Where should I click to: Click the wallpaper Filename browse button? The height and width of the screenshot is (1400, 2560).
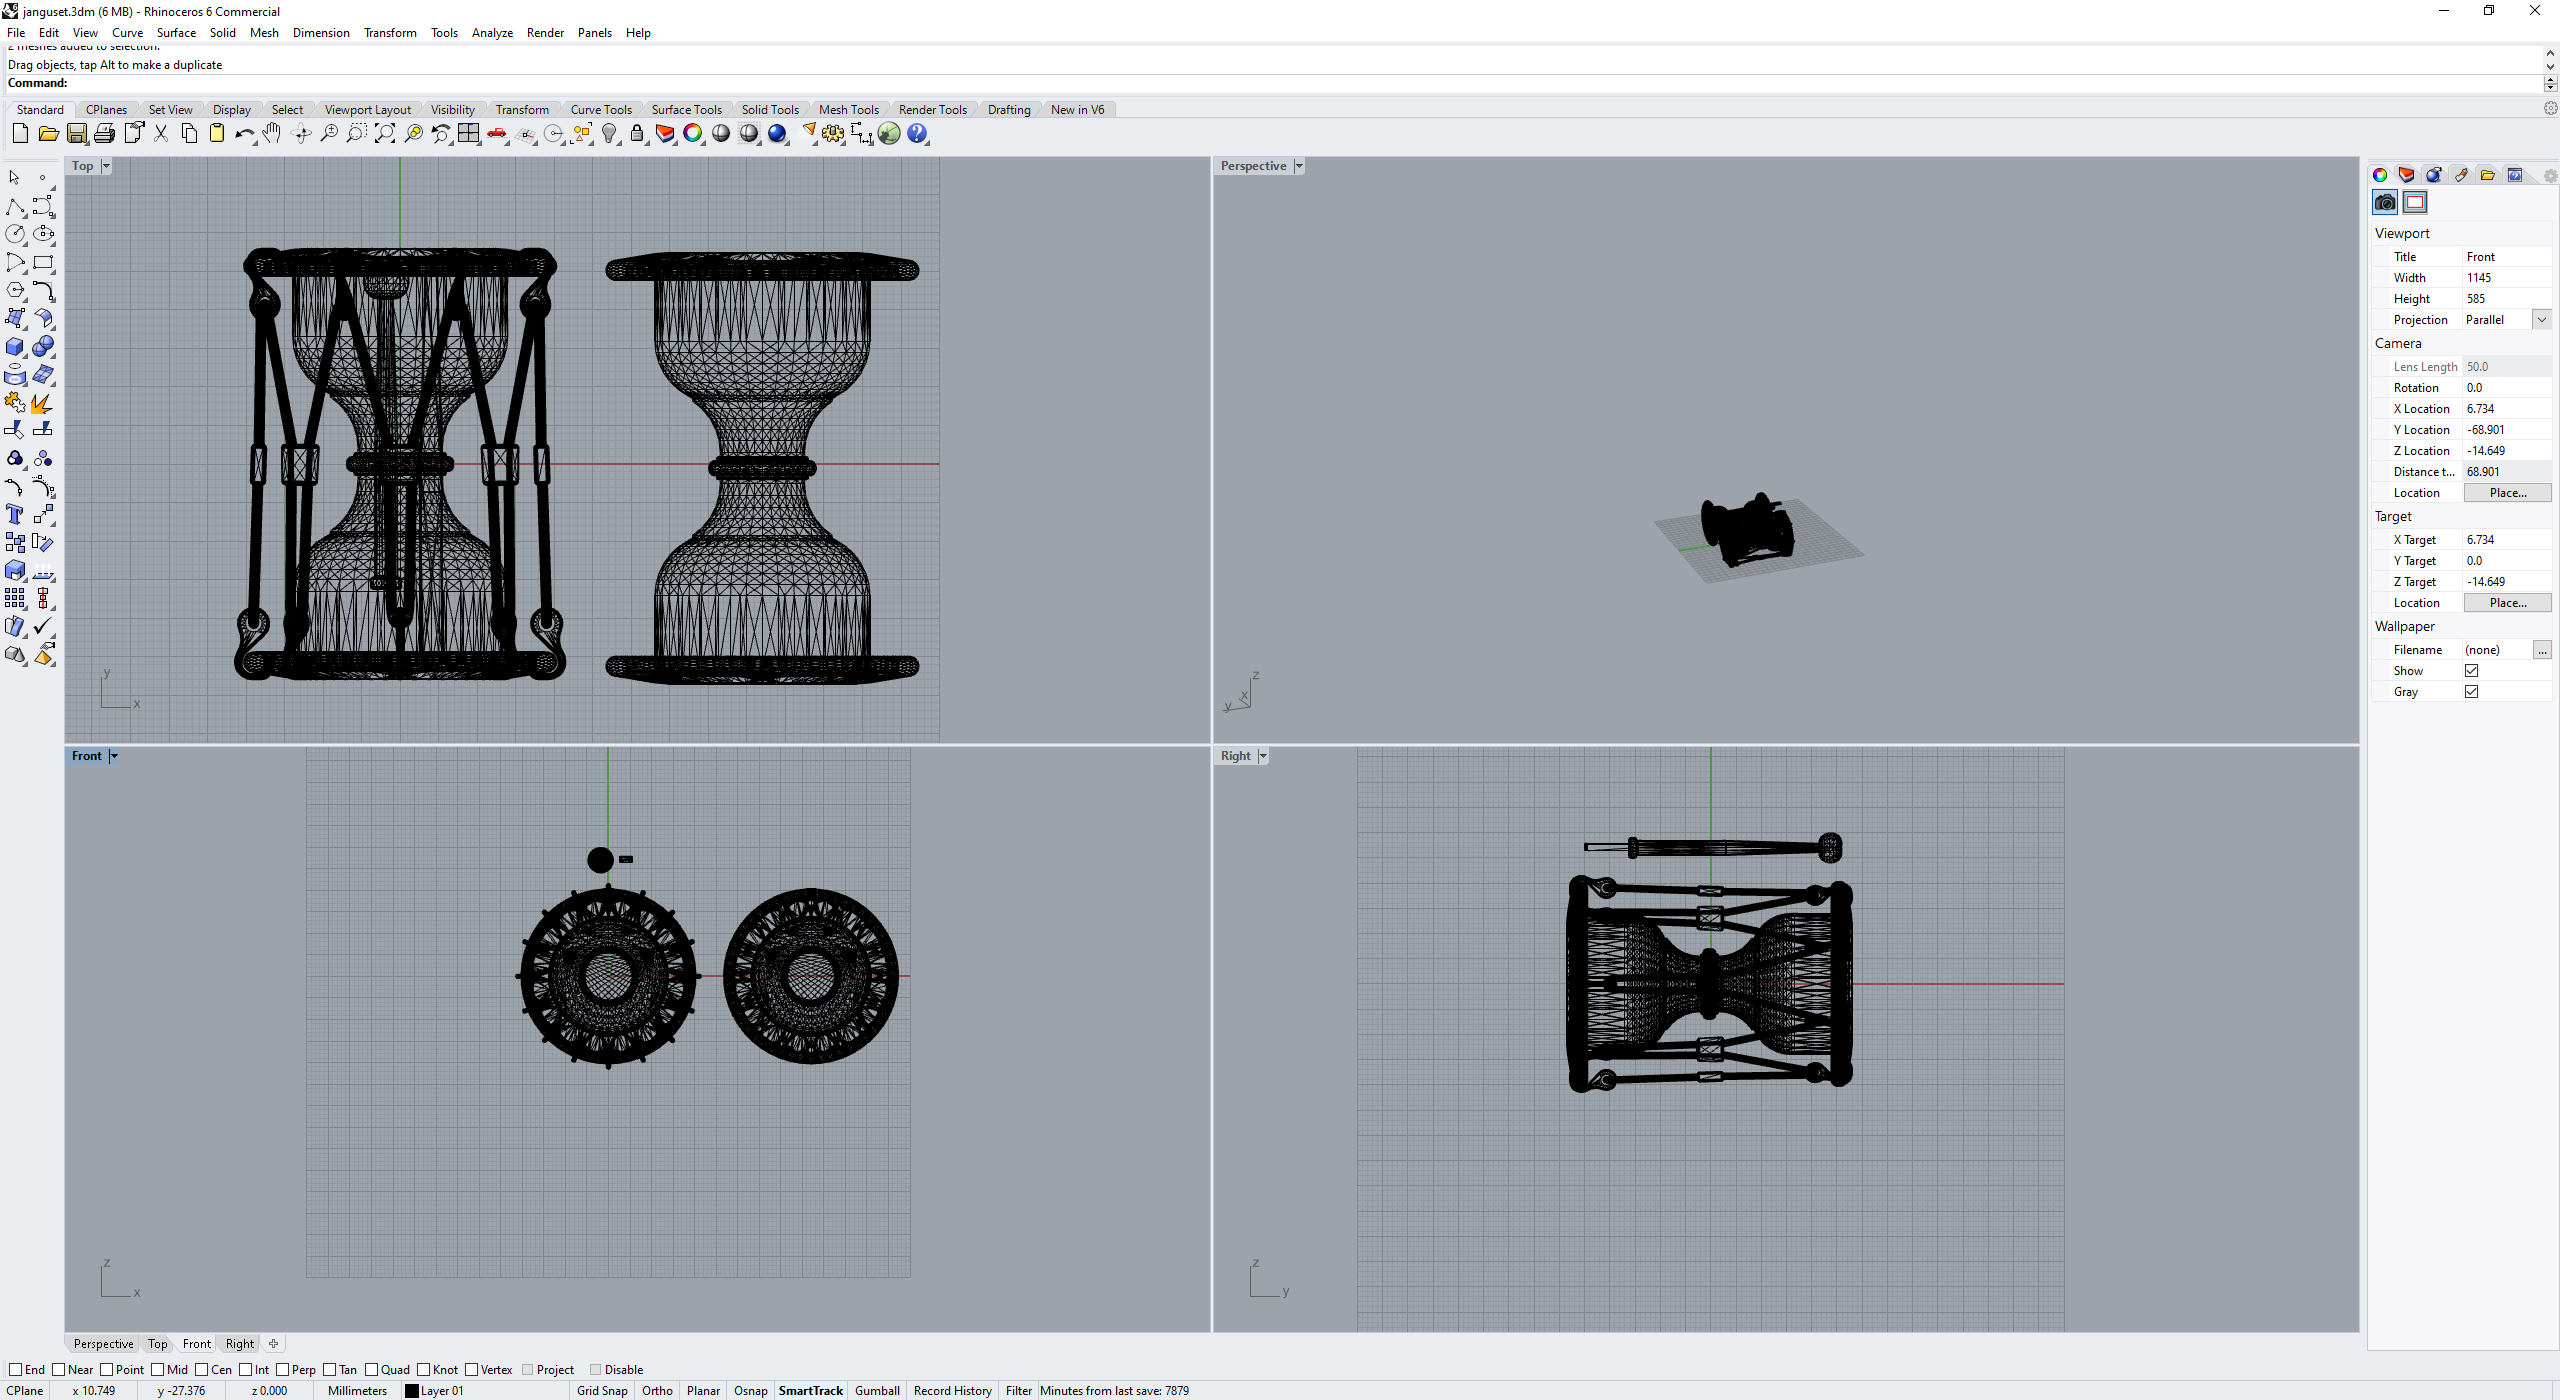tap(2541, 650)
